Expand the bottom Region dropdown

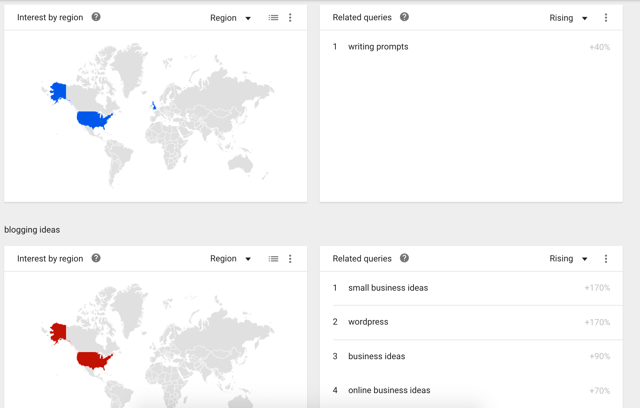[x=230, y=259]
